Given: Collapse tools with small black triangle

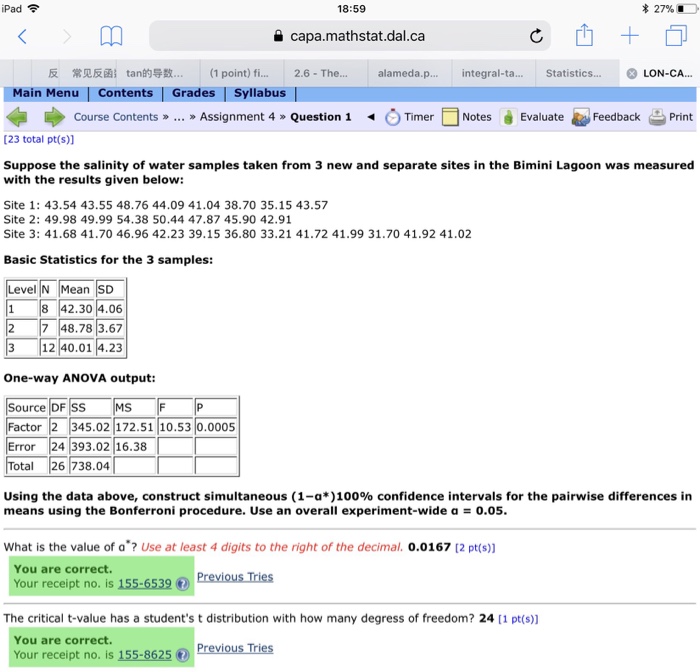Looking at the screenshot, I should click(371, 117).
